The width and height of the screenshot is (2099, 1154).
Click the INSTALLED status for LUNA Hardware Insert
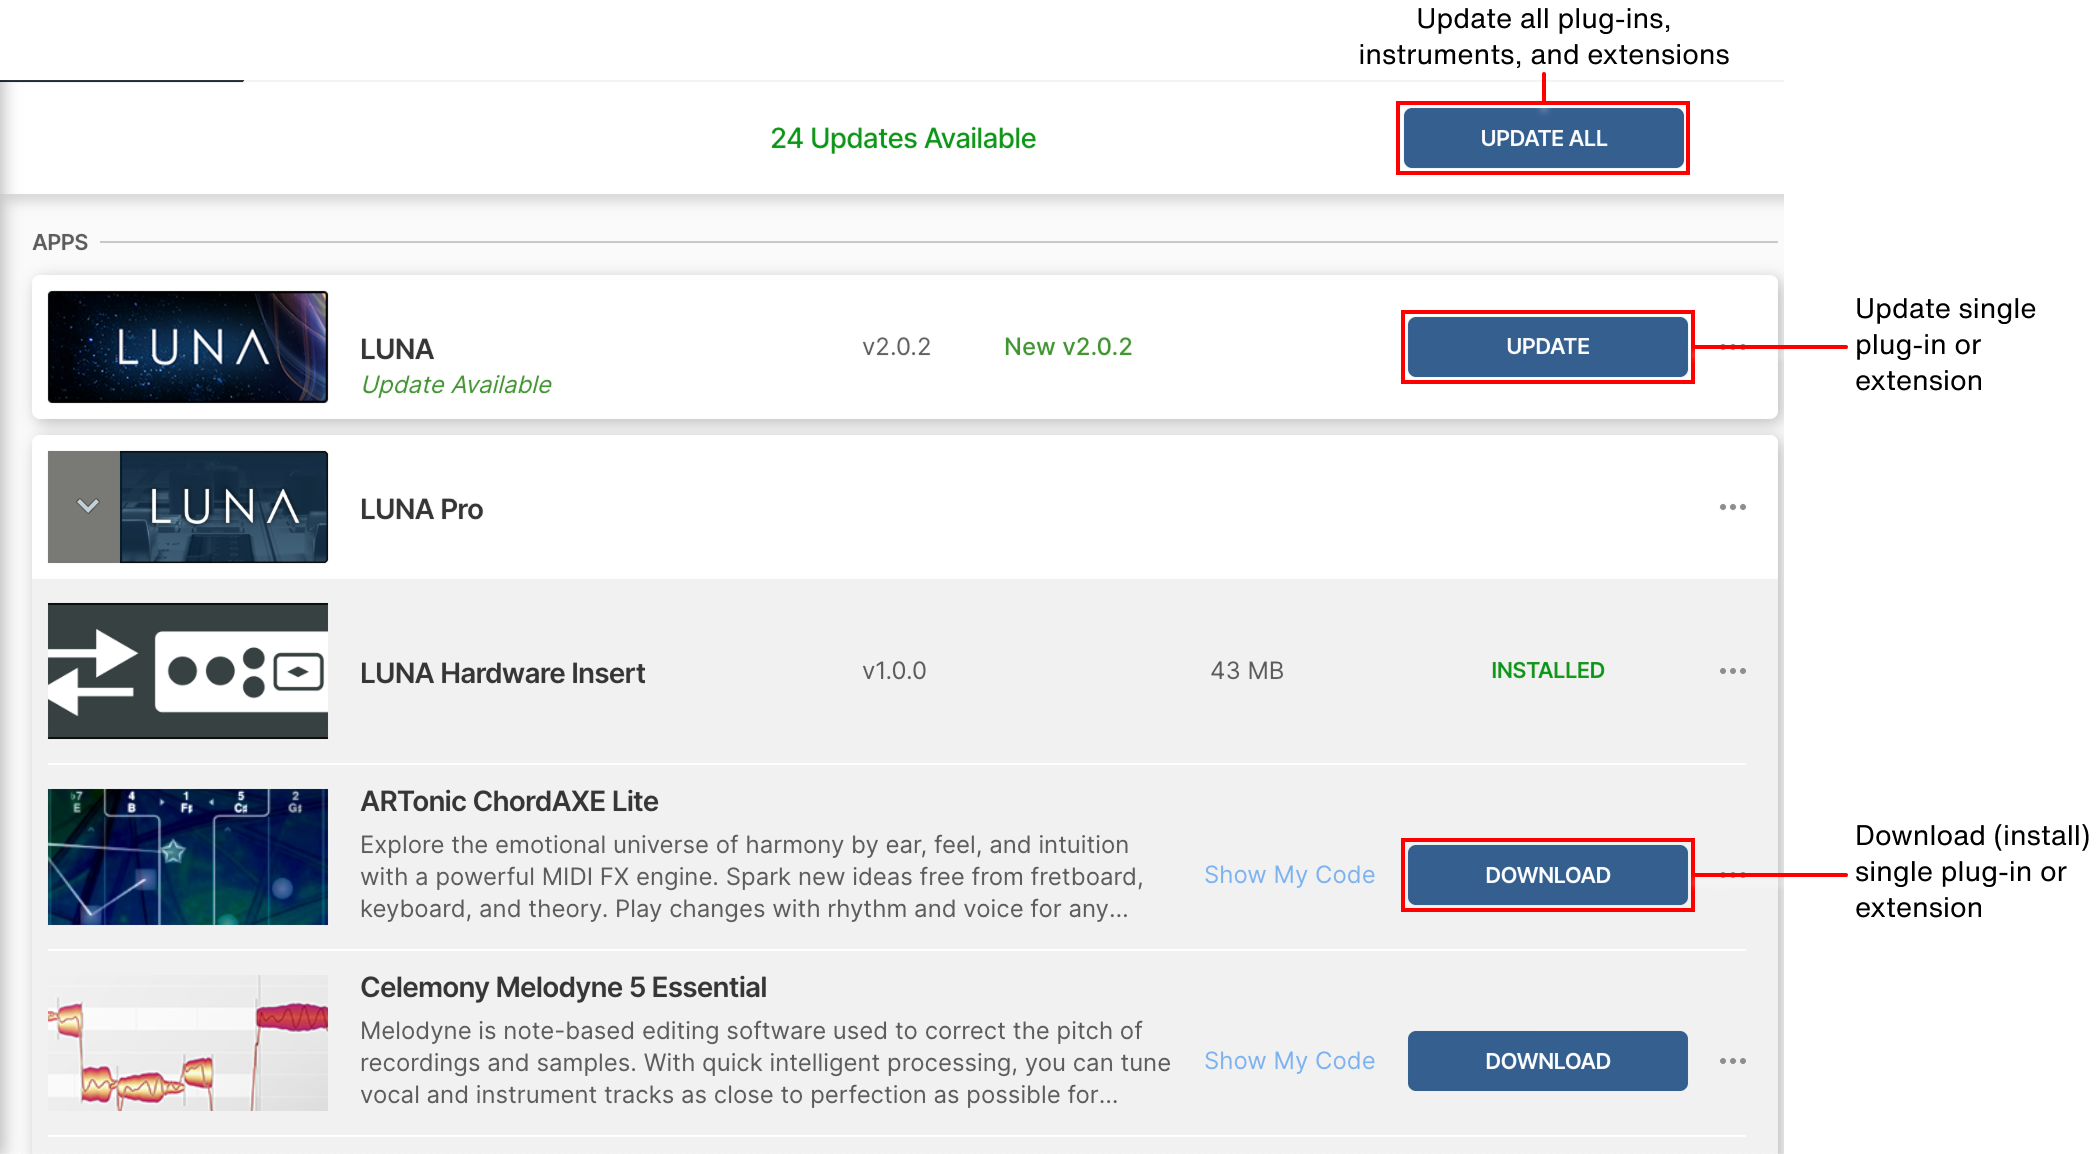[x=1547, y=670]
